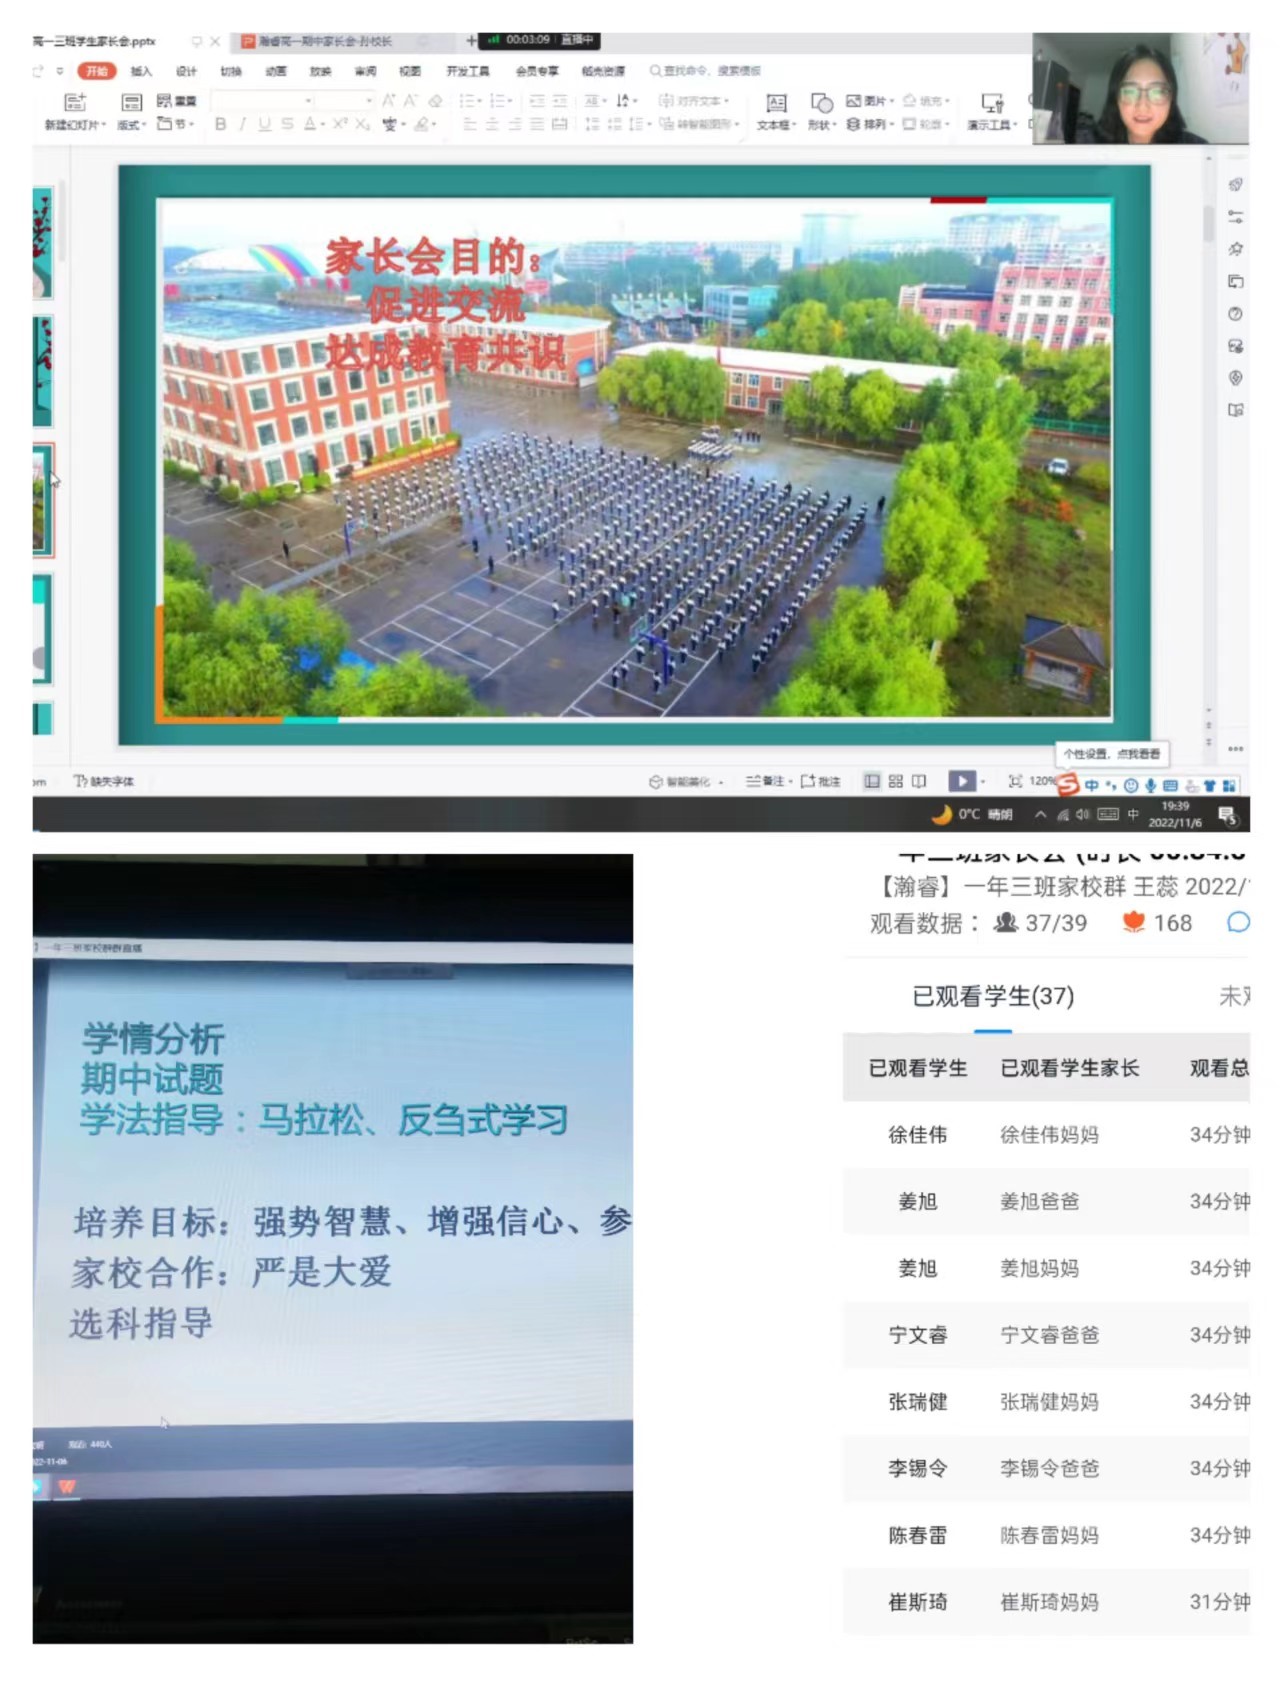
Task: Click the 演示工具 presentation tools icon
Action: (x=991, y=104)
